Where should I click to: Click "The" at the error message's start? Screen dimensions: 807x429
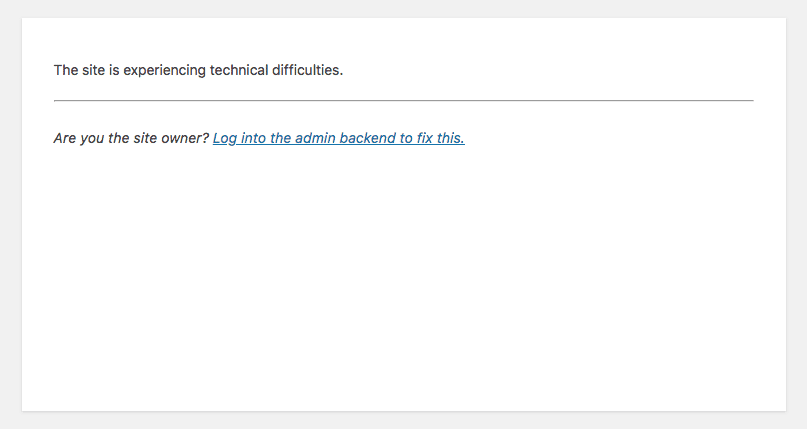(66, 70)
